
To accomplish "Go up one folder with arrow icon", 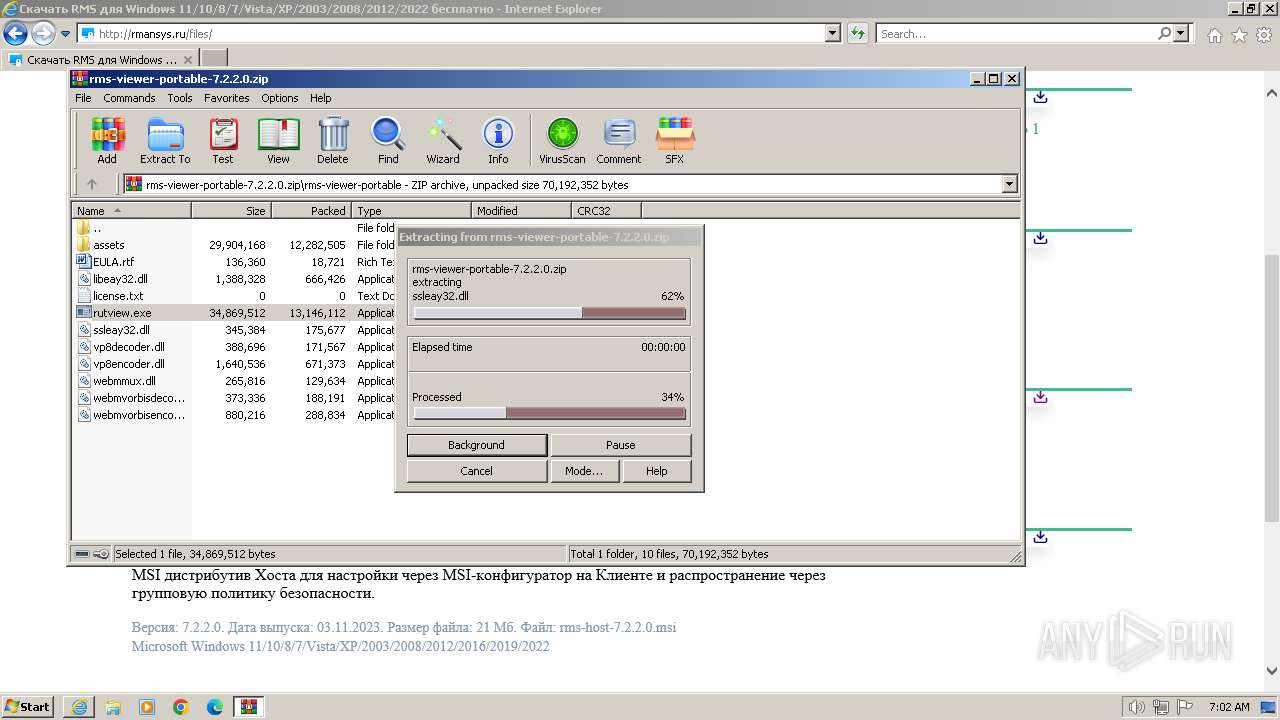I will point(92,184).
